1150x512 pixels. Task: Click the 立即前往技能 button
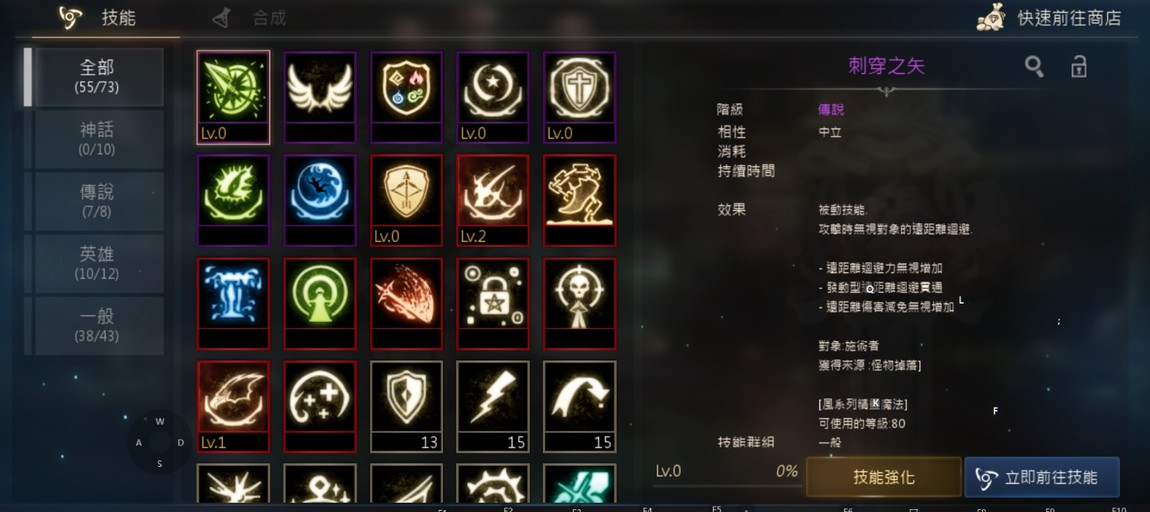point(1042,477)
